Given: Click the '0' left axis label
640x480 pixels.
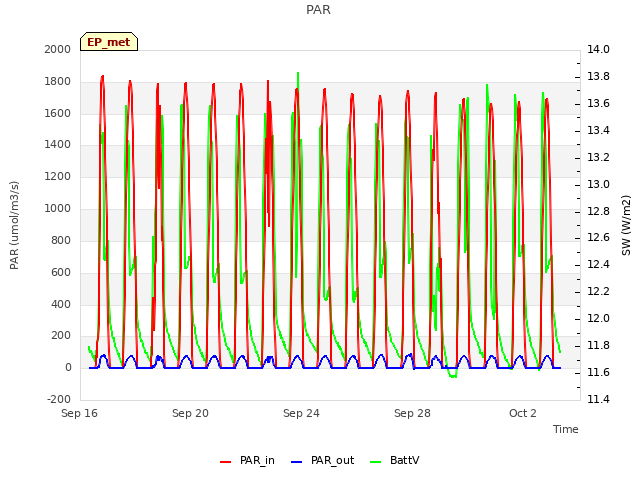Looking at the screenshot, I should pos(68,367).
